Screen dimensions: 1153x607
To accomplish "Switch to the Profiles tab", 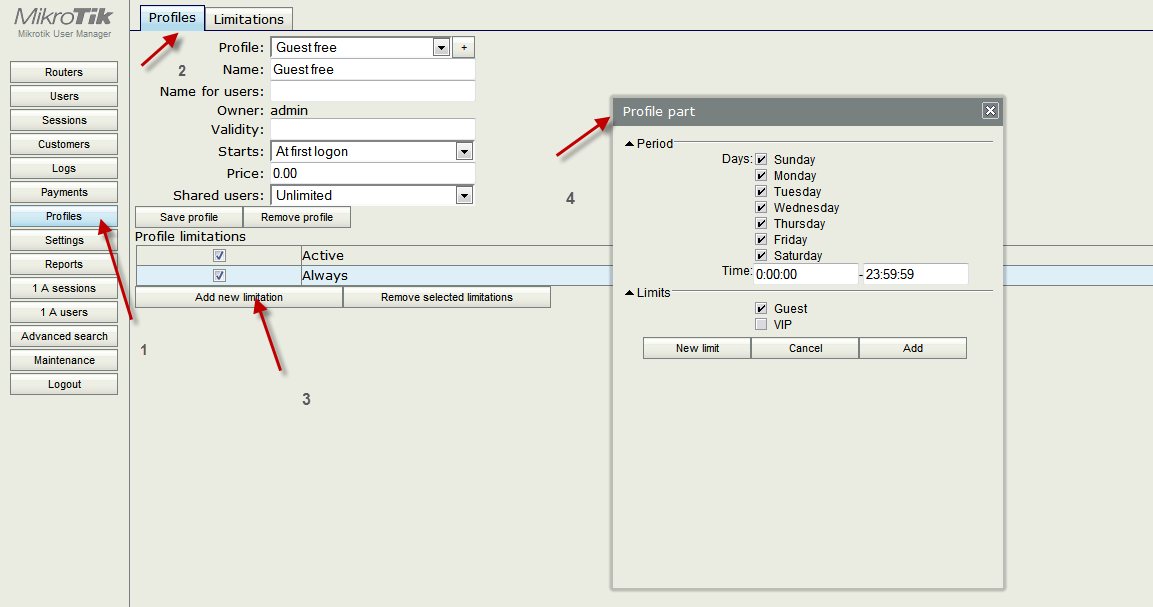I will (172, 18).
